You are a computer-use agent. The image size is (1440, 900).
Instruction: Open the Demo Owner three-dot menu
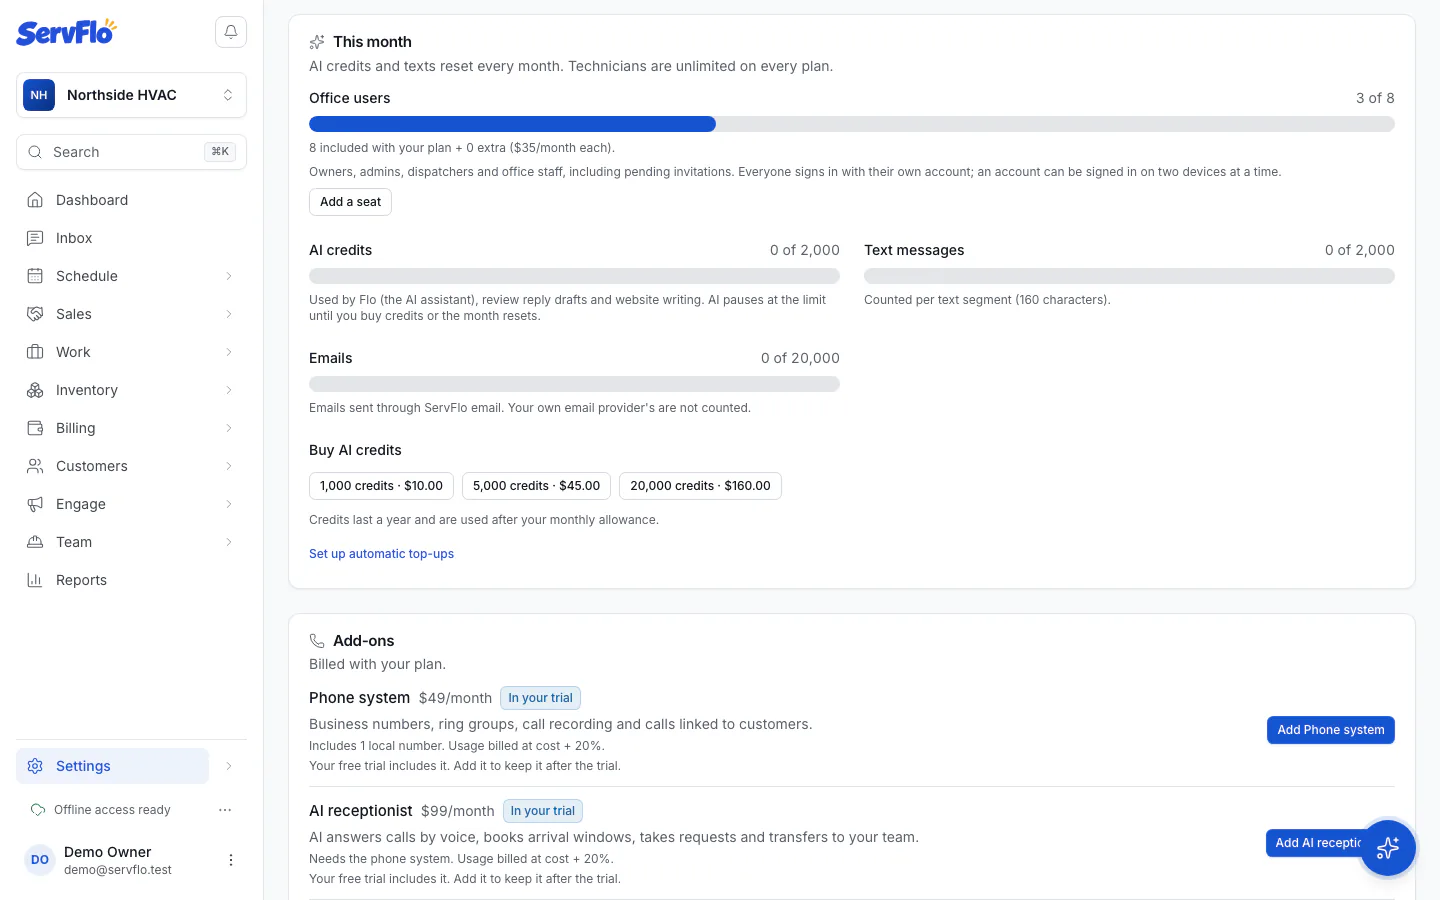tap(231, 860)
